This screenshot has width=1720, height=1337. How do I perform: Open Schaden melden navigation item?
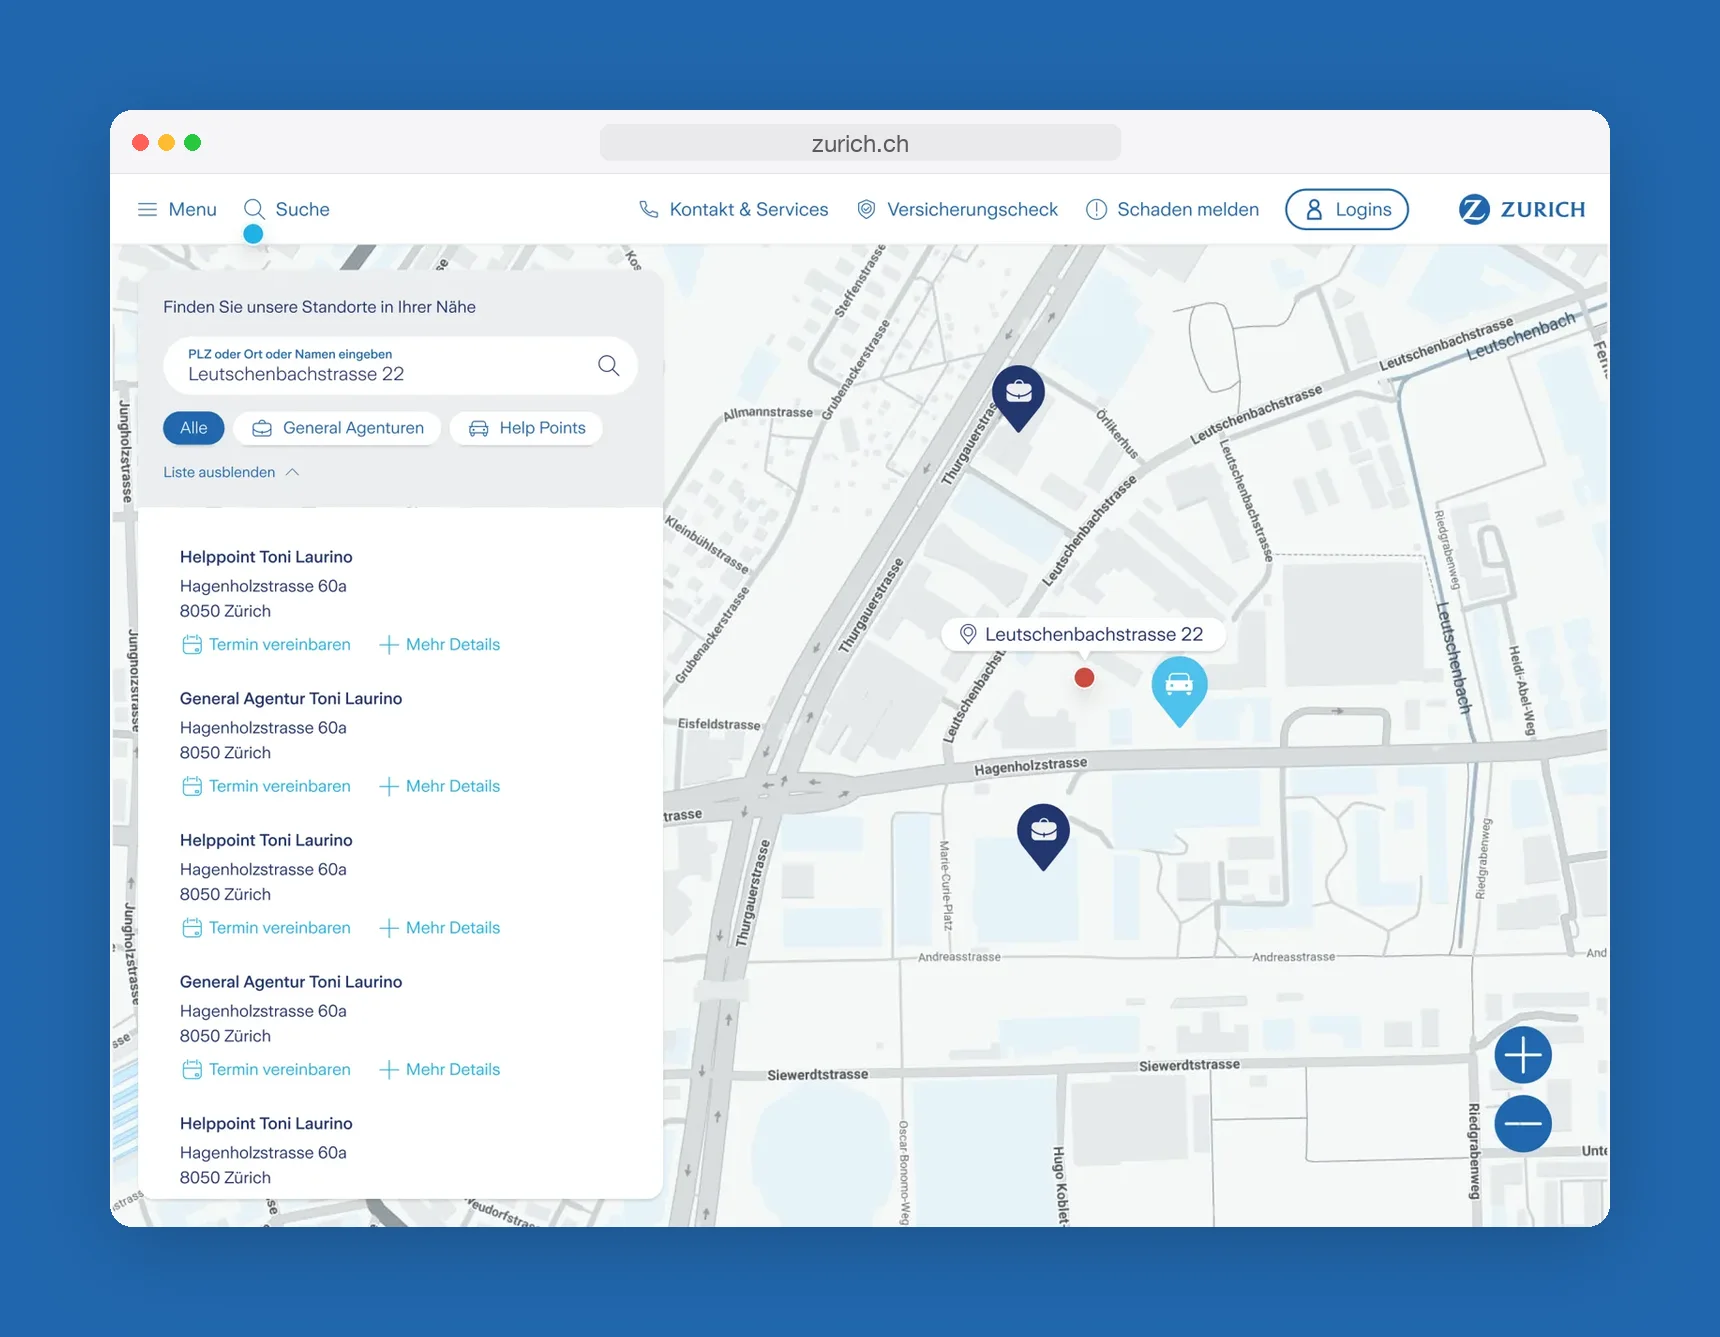pyautogui.click(x=1173, y=209)
